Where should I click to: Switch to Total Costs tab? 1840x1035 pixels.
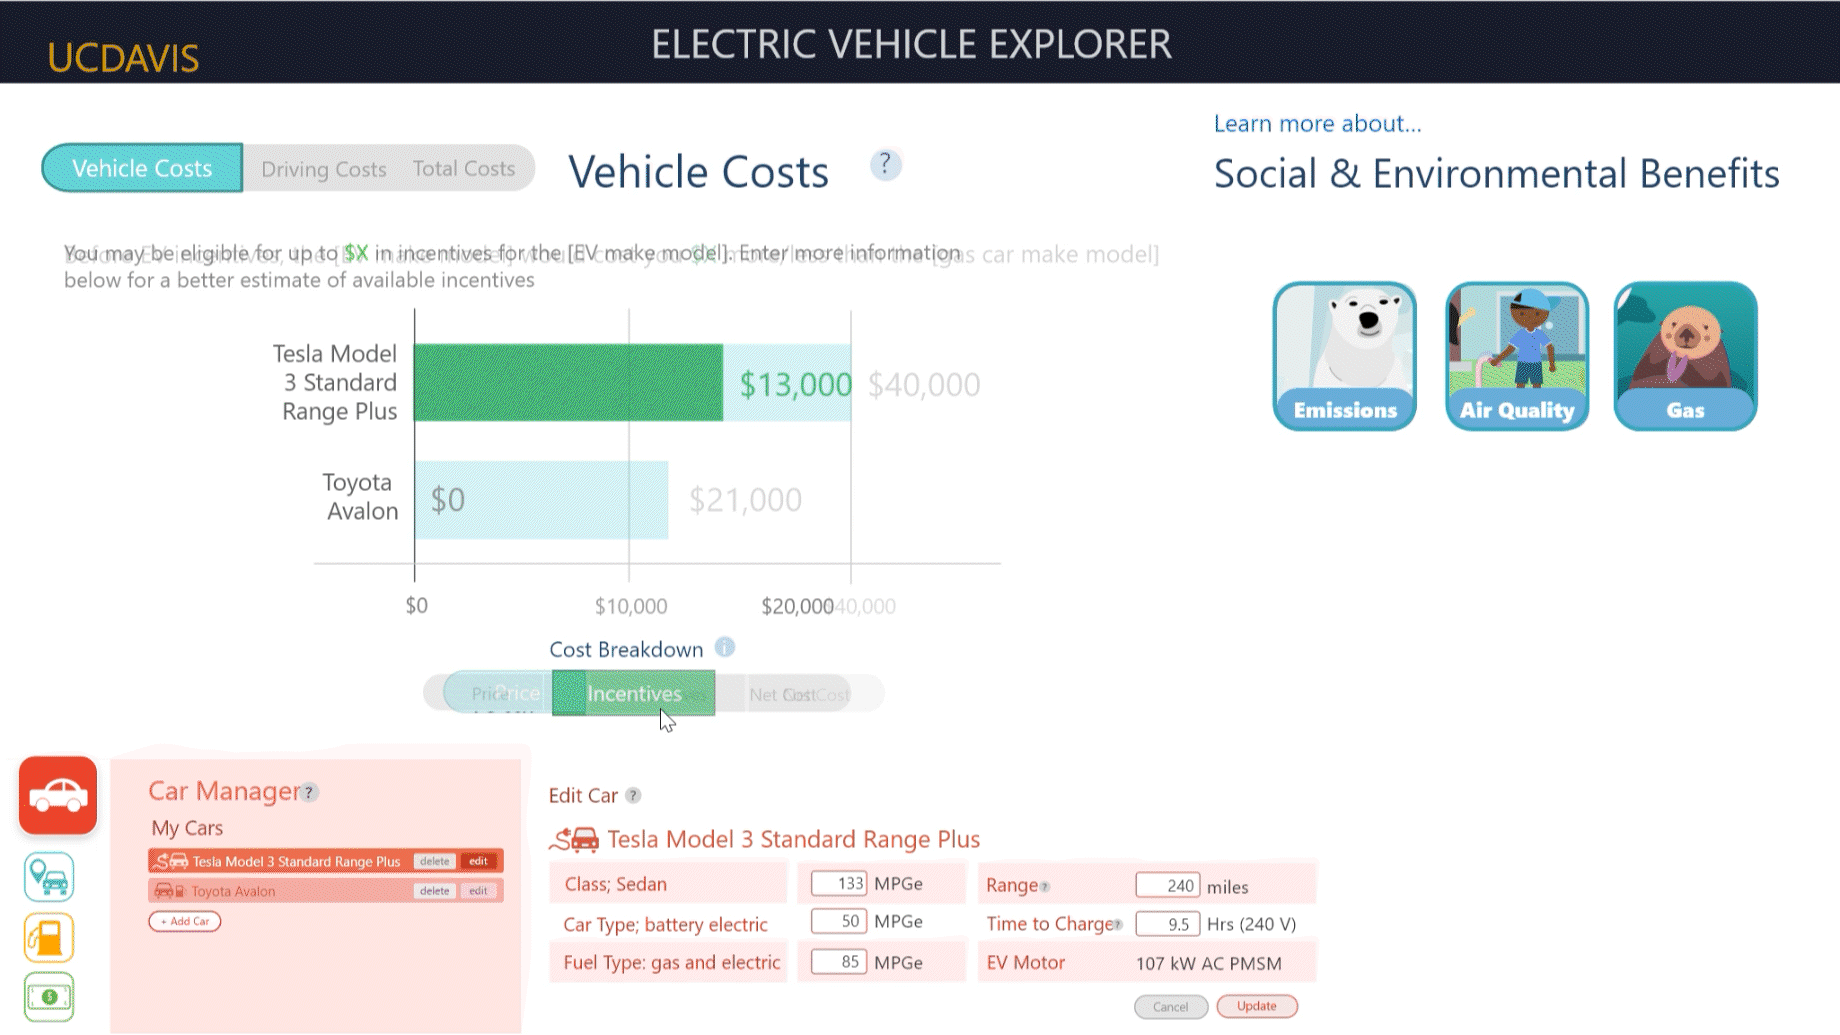[464, 168]
